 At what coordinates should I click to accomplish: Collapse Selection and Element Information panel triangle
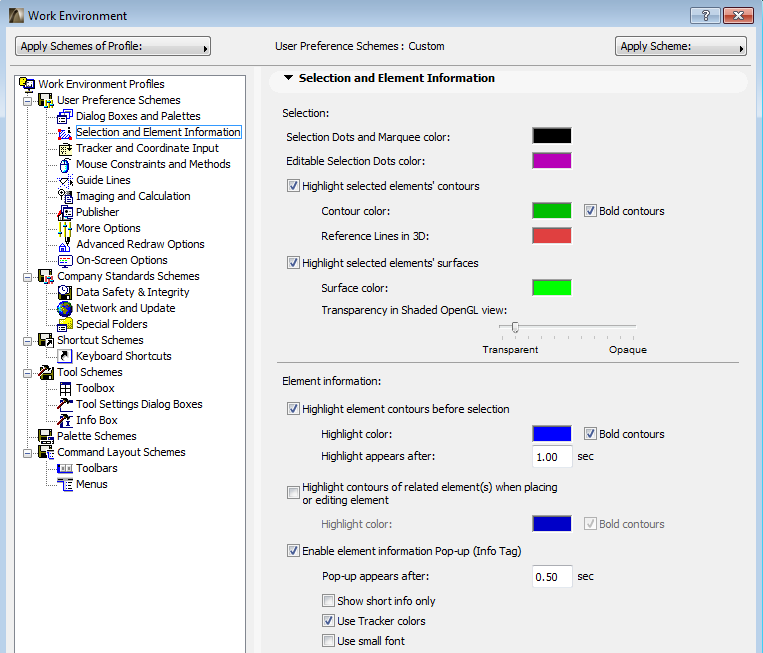[288, 78]
